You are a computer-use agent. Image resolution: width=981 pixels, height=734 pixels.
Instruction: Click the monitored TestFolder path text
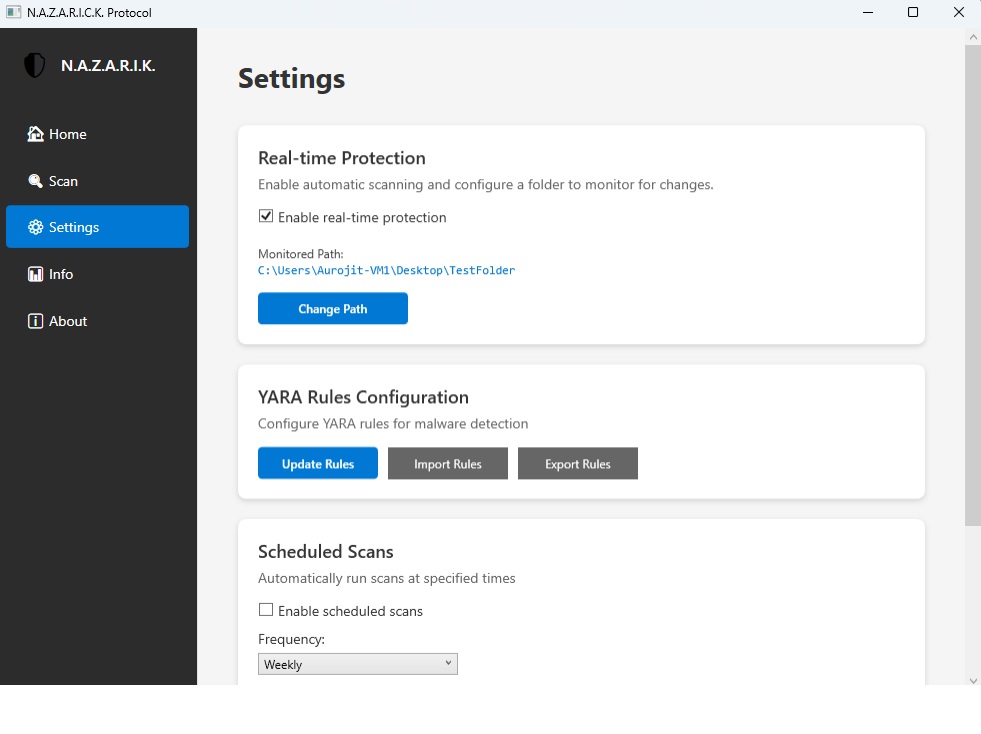[x=386, y=270]
